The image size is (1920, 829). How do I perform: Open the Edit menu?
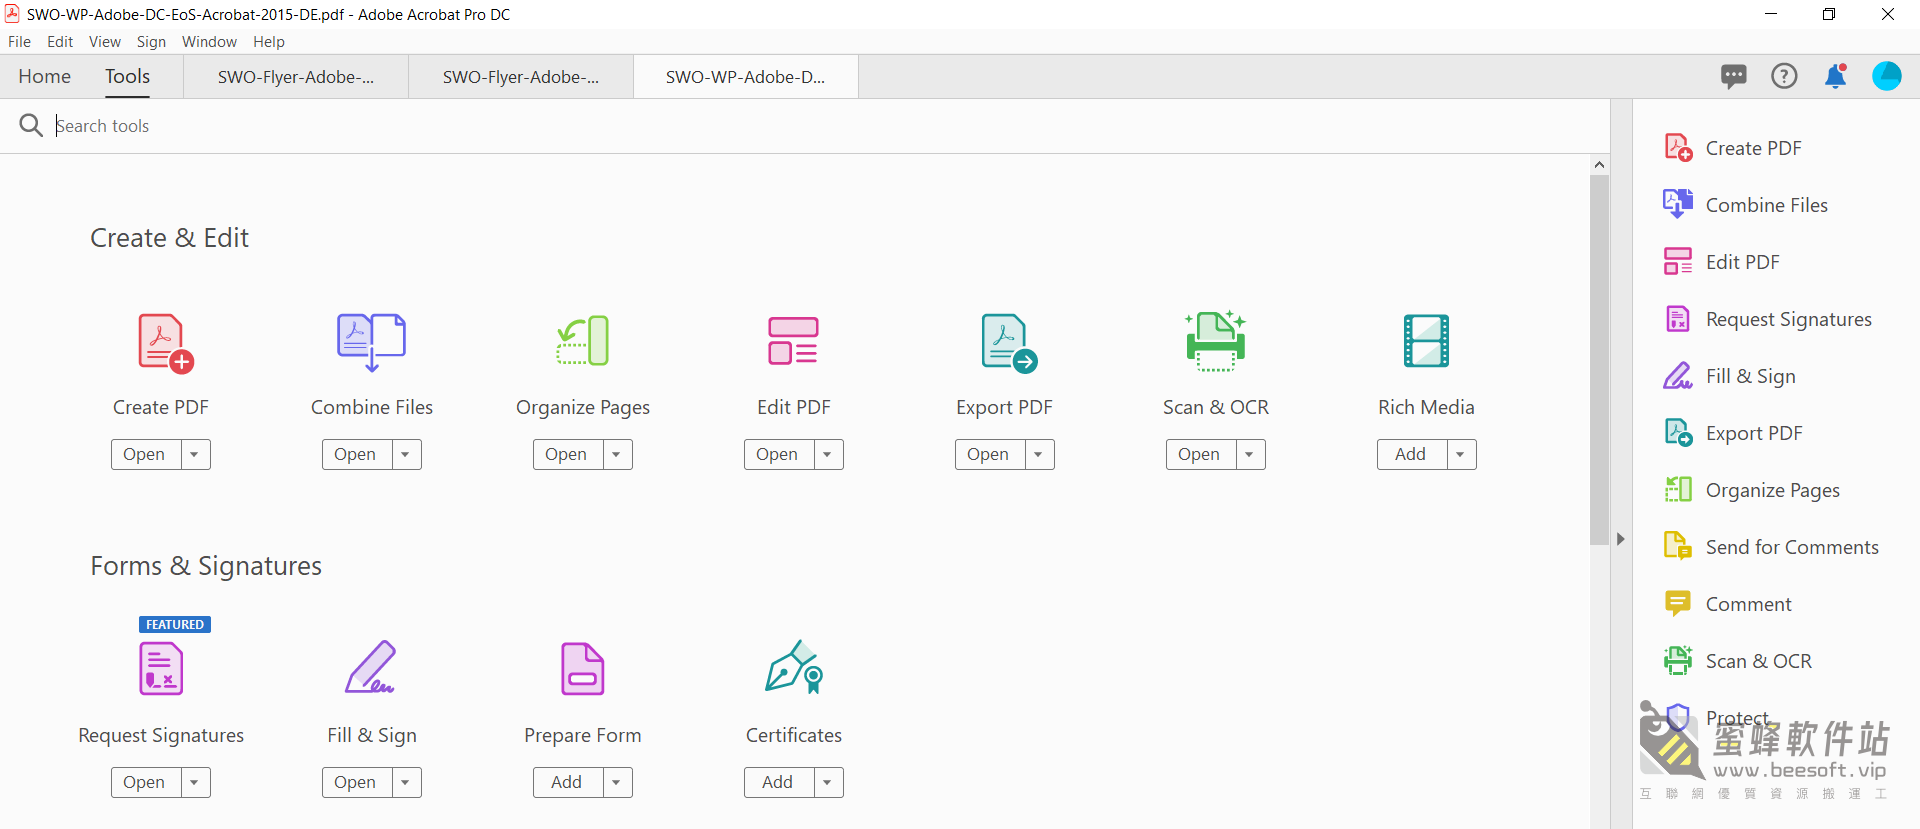60,42
